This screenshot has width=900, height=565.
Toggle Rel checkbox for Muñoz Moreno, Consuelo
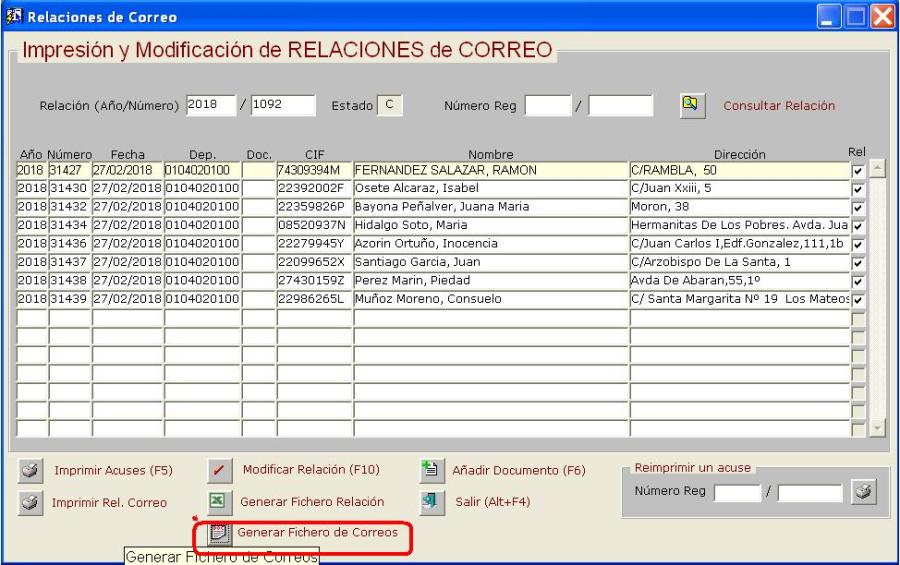[857, 299]
